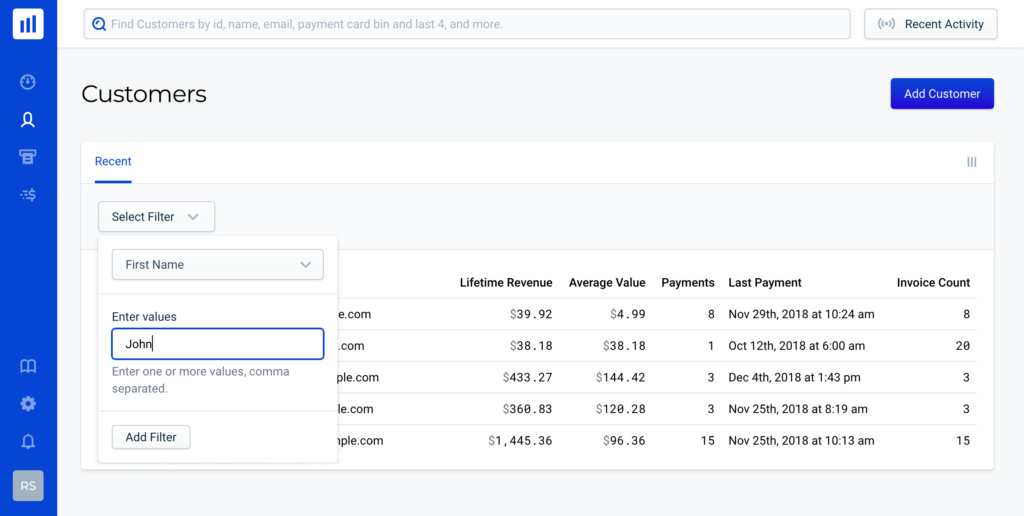Viewport: 1024px width, 516px height.
Task: Open the documentation book icon
Action: [28, 367]
